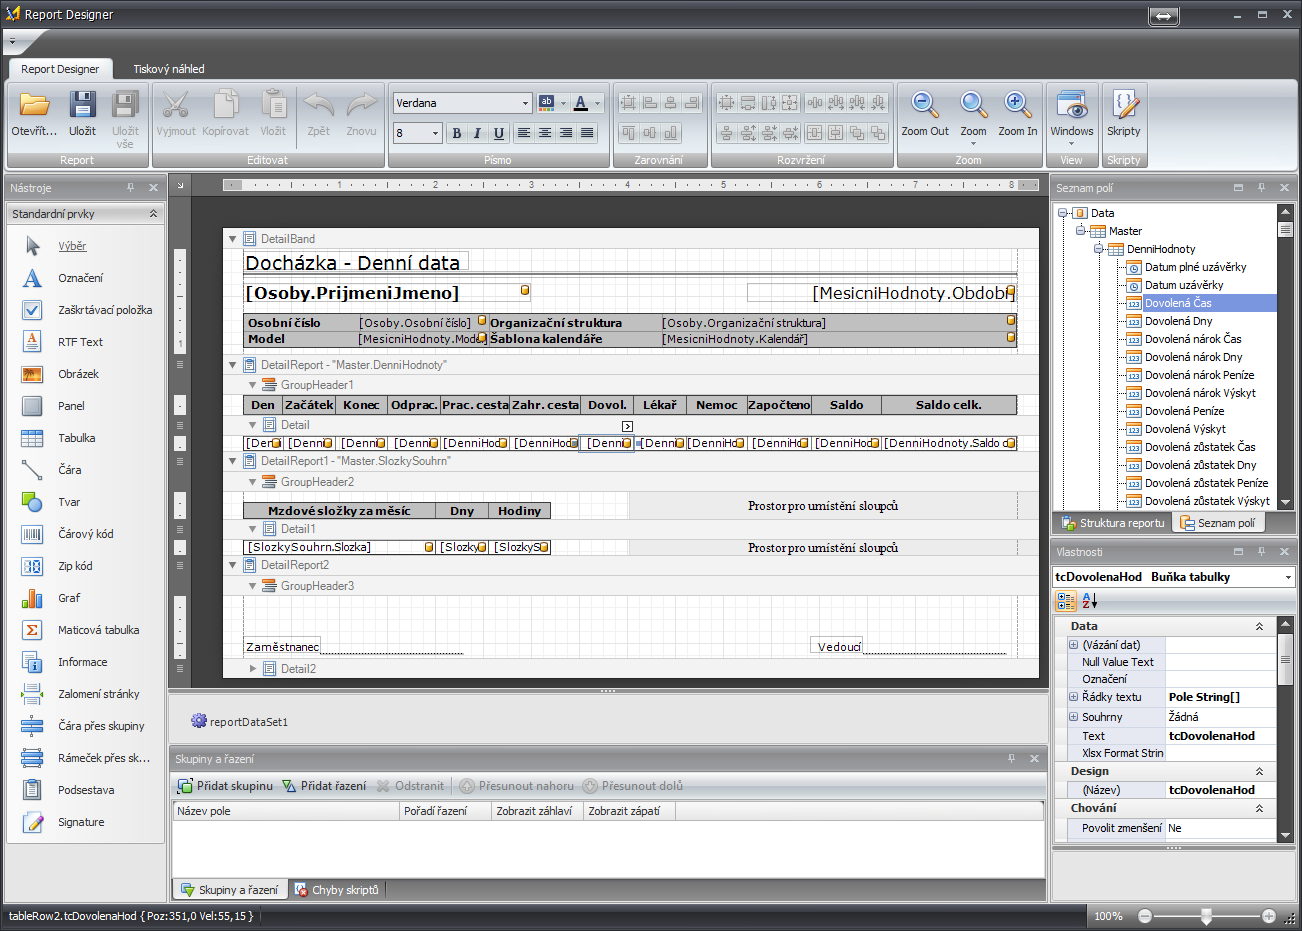Screen dimensions: 1302x931
Task: Toggle Underline font formatting
Action: click(x=498, y=133)
